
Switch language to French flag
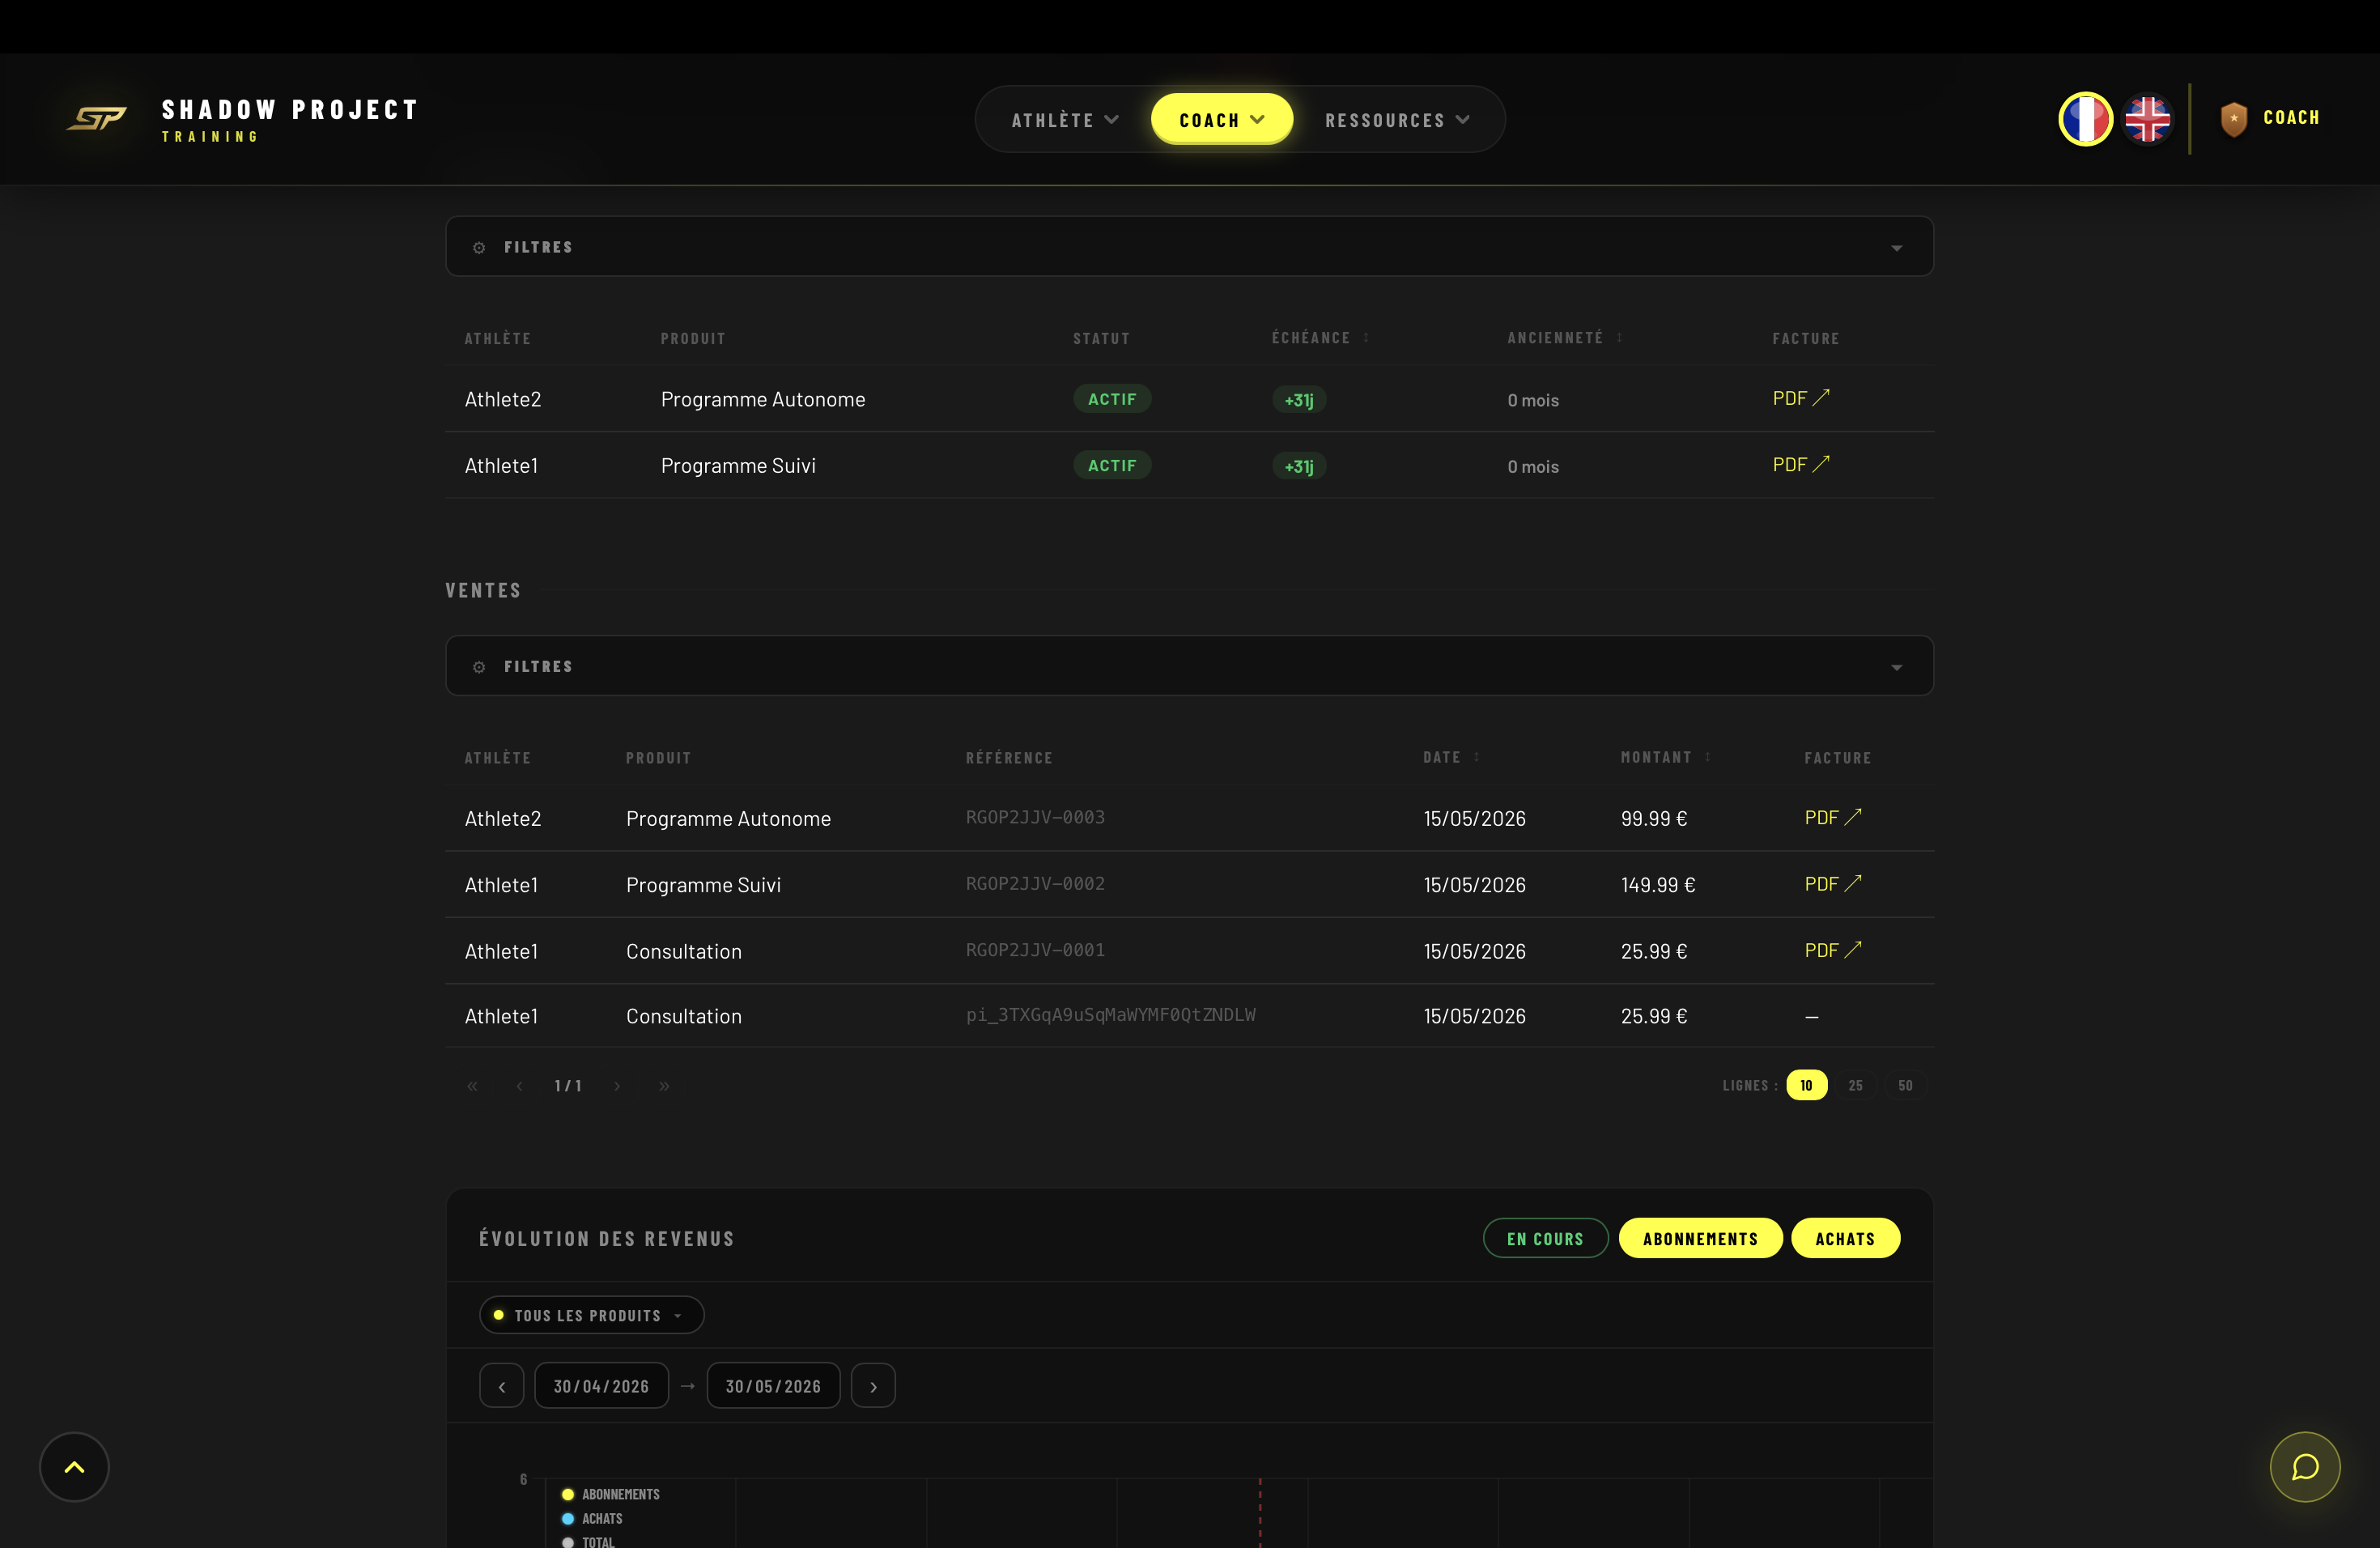pyautogui.click(x=2085, y=119)
